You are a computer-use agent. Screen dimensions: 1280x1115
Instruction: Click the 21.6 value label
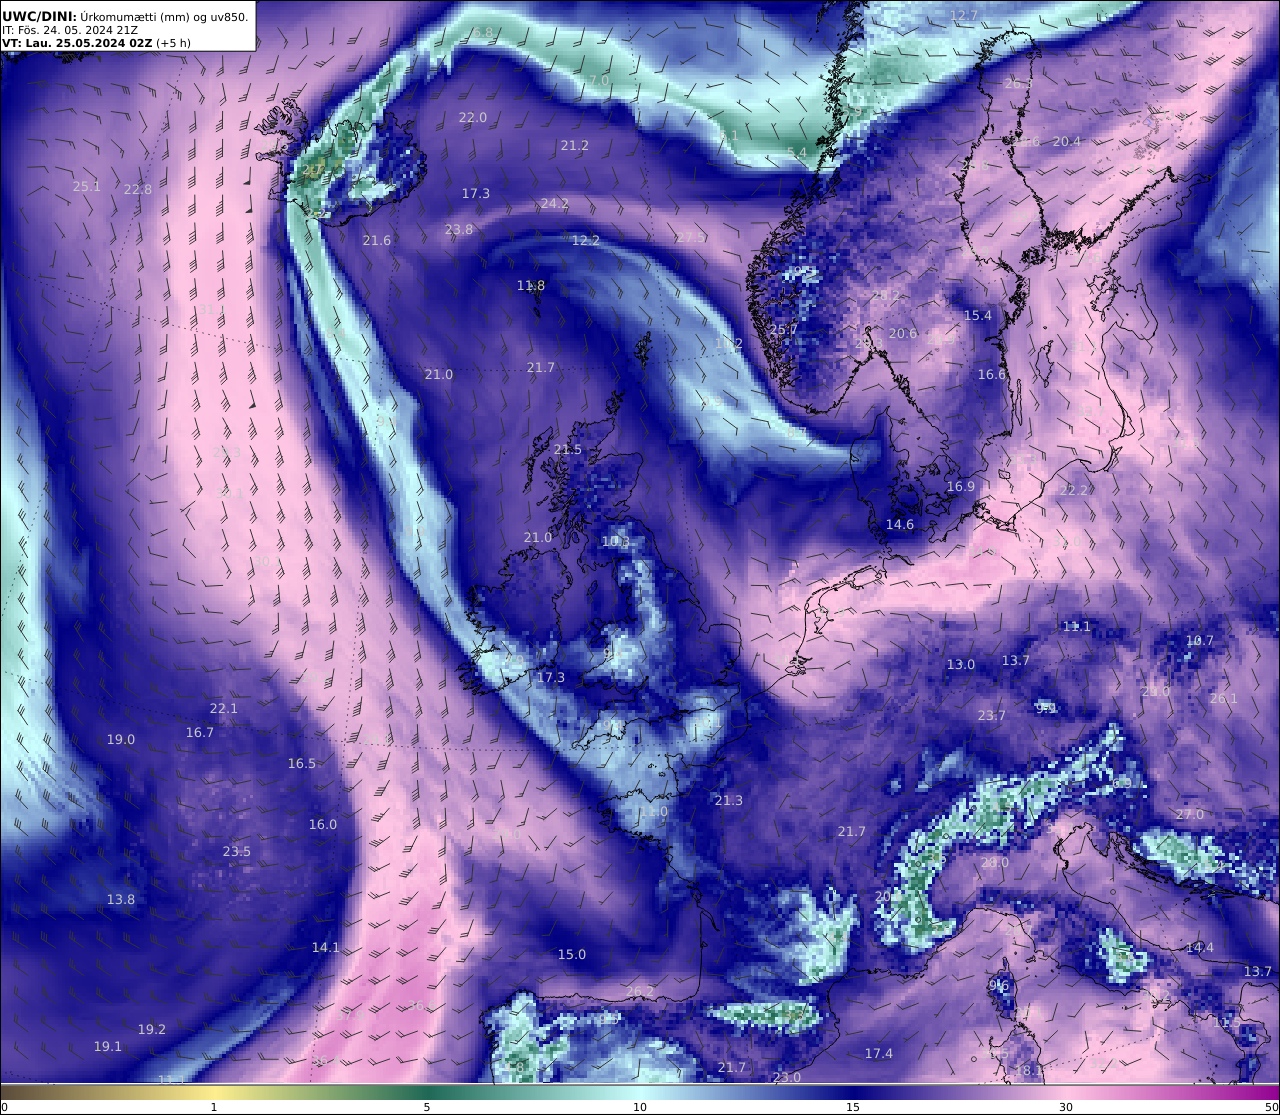click(x=377, y=240)
